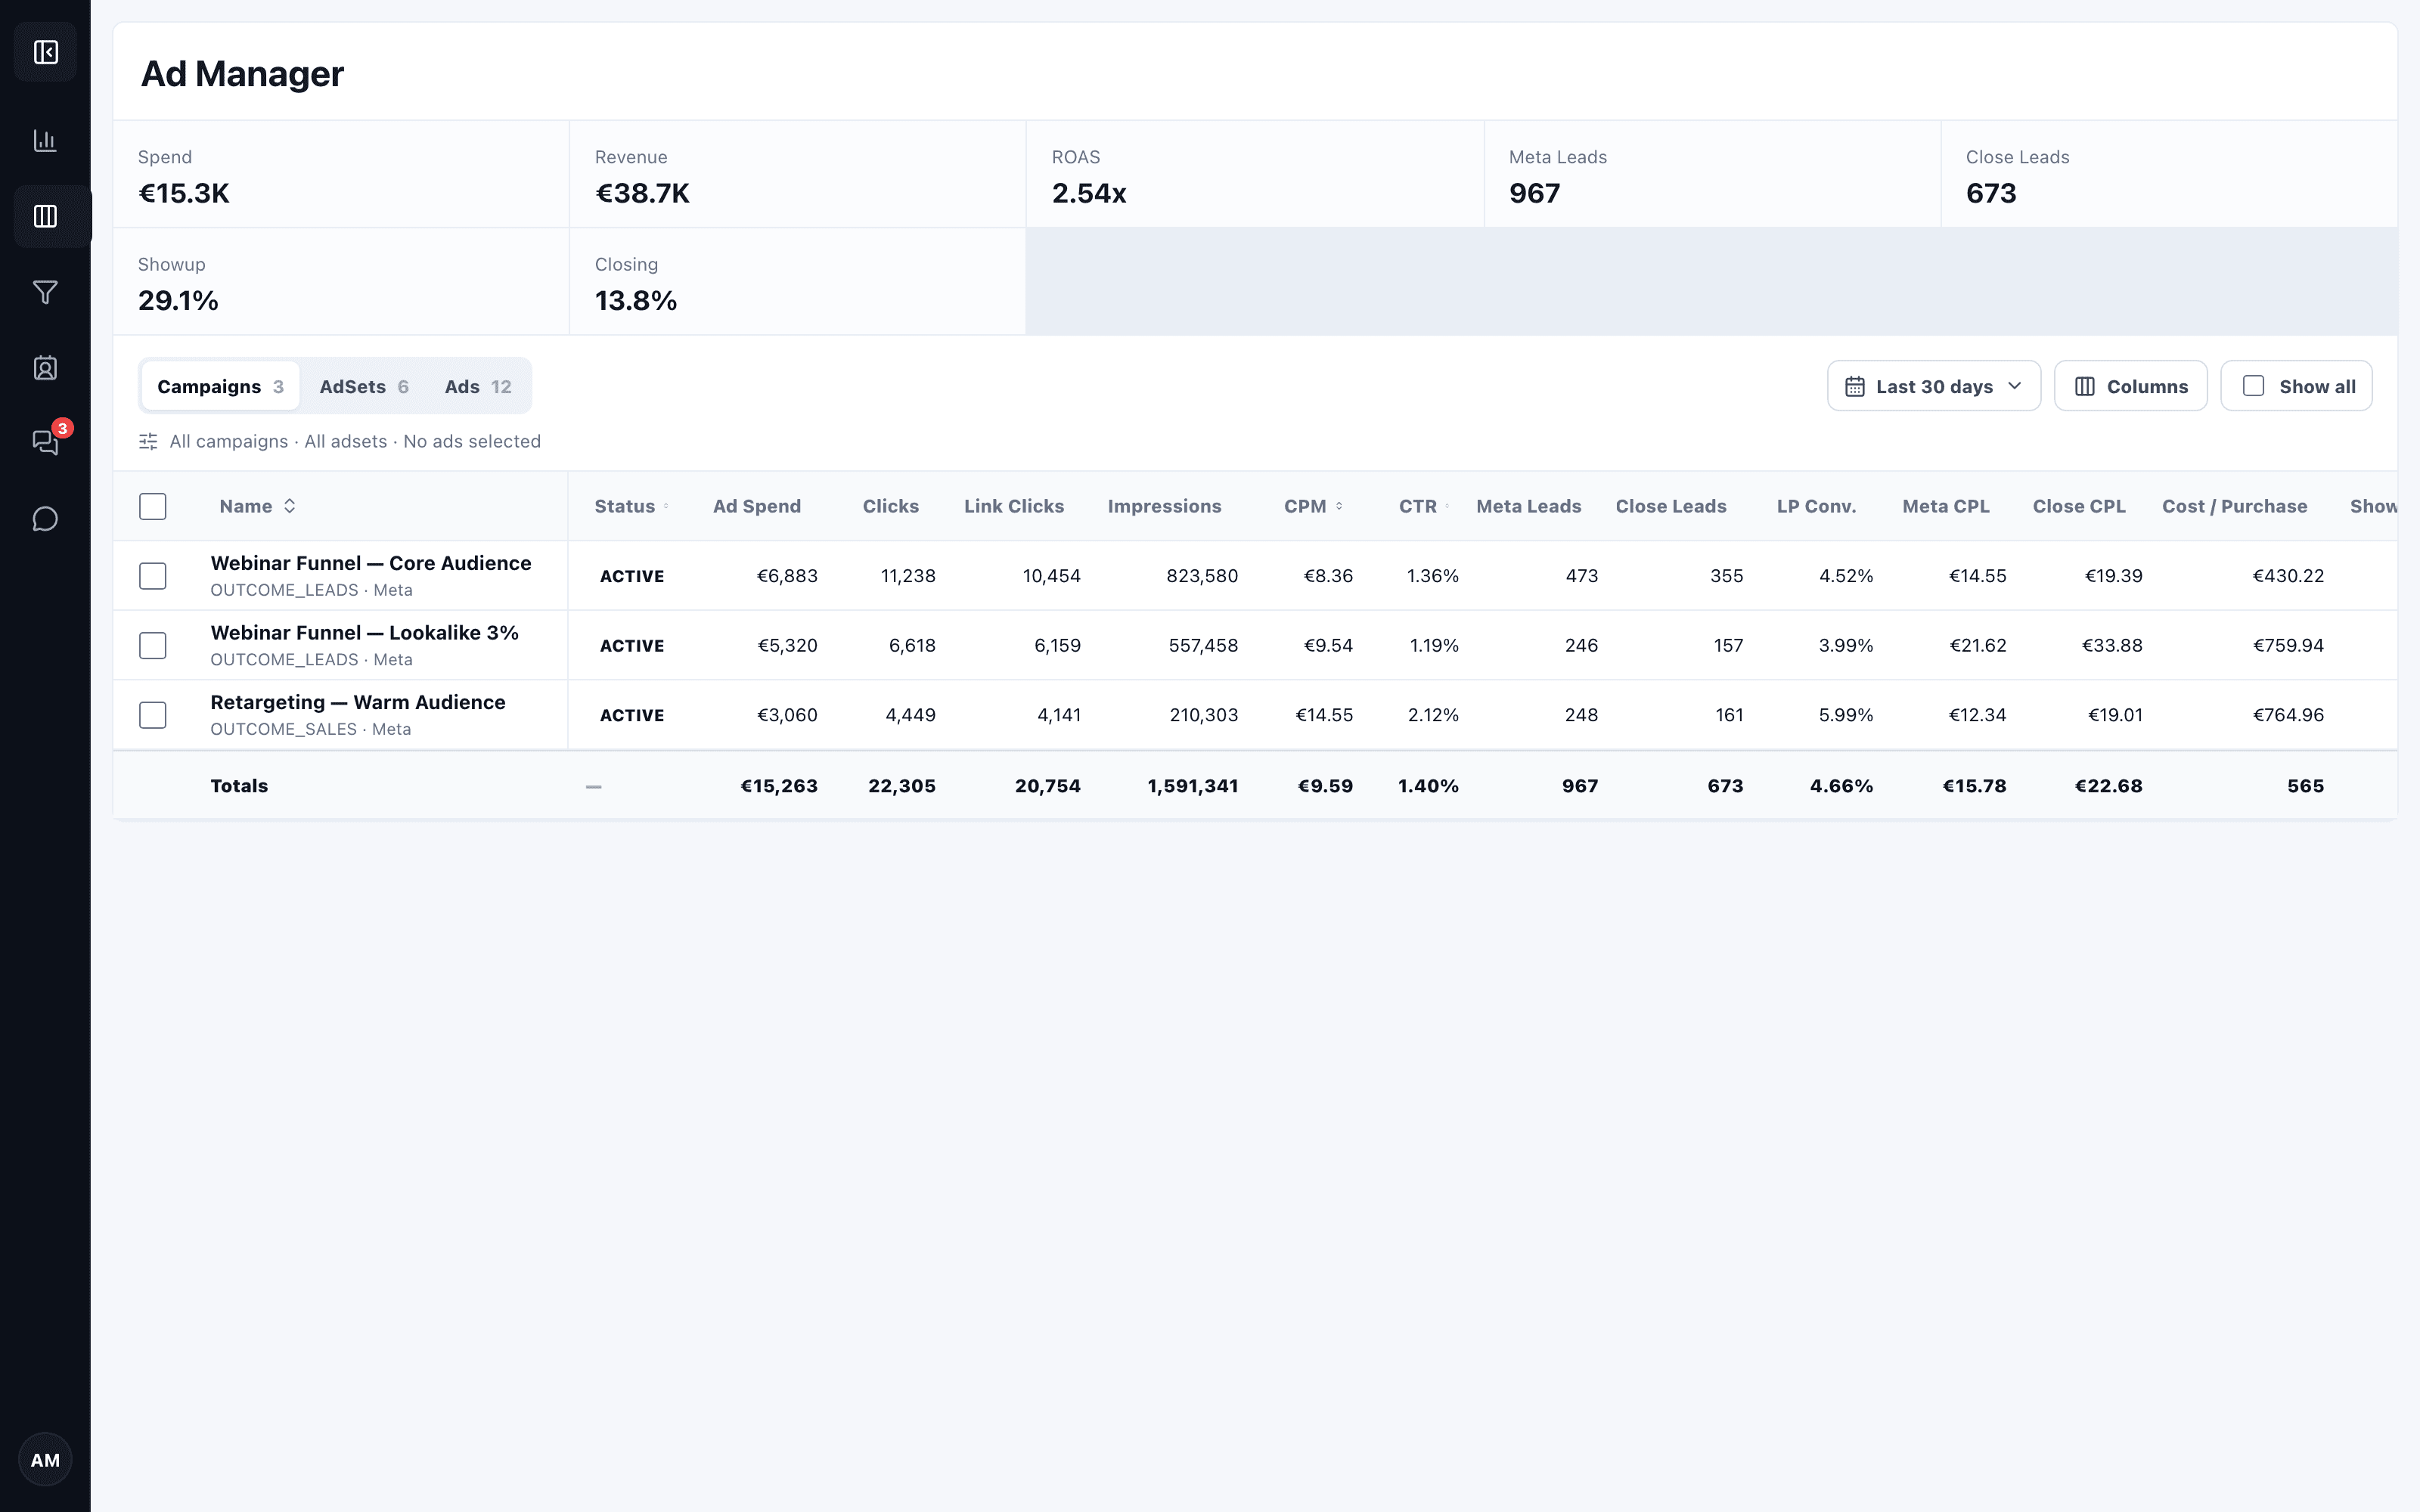Click the Link Clicks column header
Screen dimensions: 2420x1512
coord(1014,506)
